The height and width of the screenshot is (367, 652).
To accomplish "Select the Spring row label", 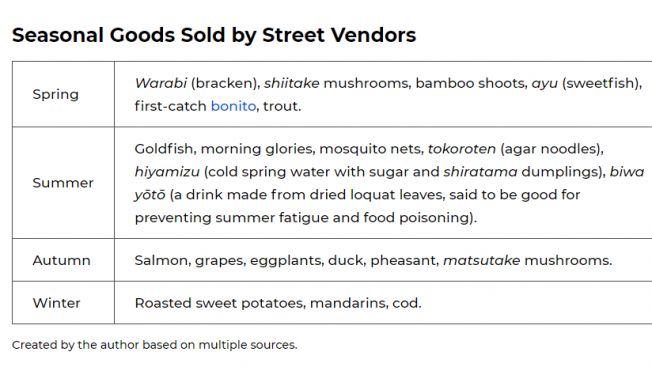I will click(x=56, y=95).
